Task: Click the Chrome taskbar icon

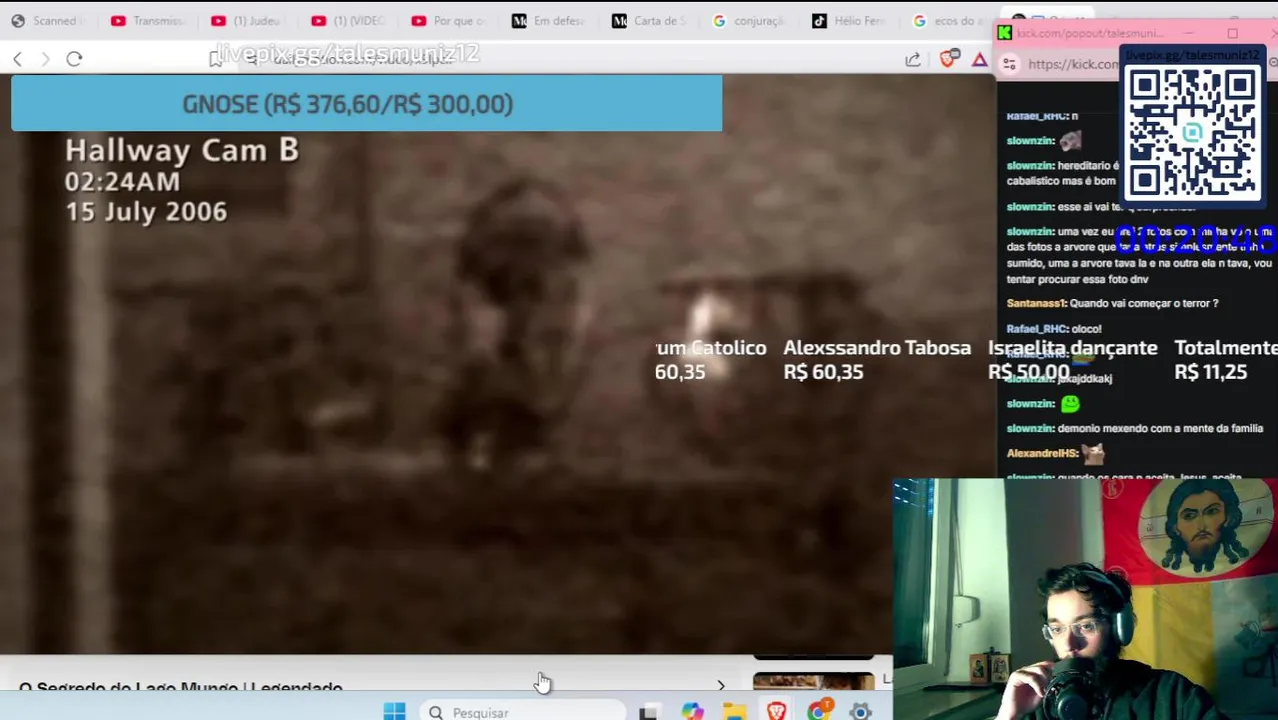Action: pyautogui.click(x=819, y=712)
